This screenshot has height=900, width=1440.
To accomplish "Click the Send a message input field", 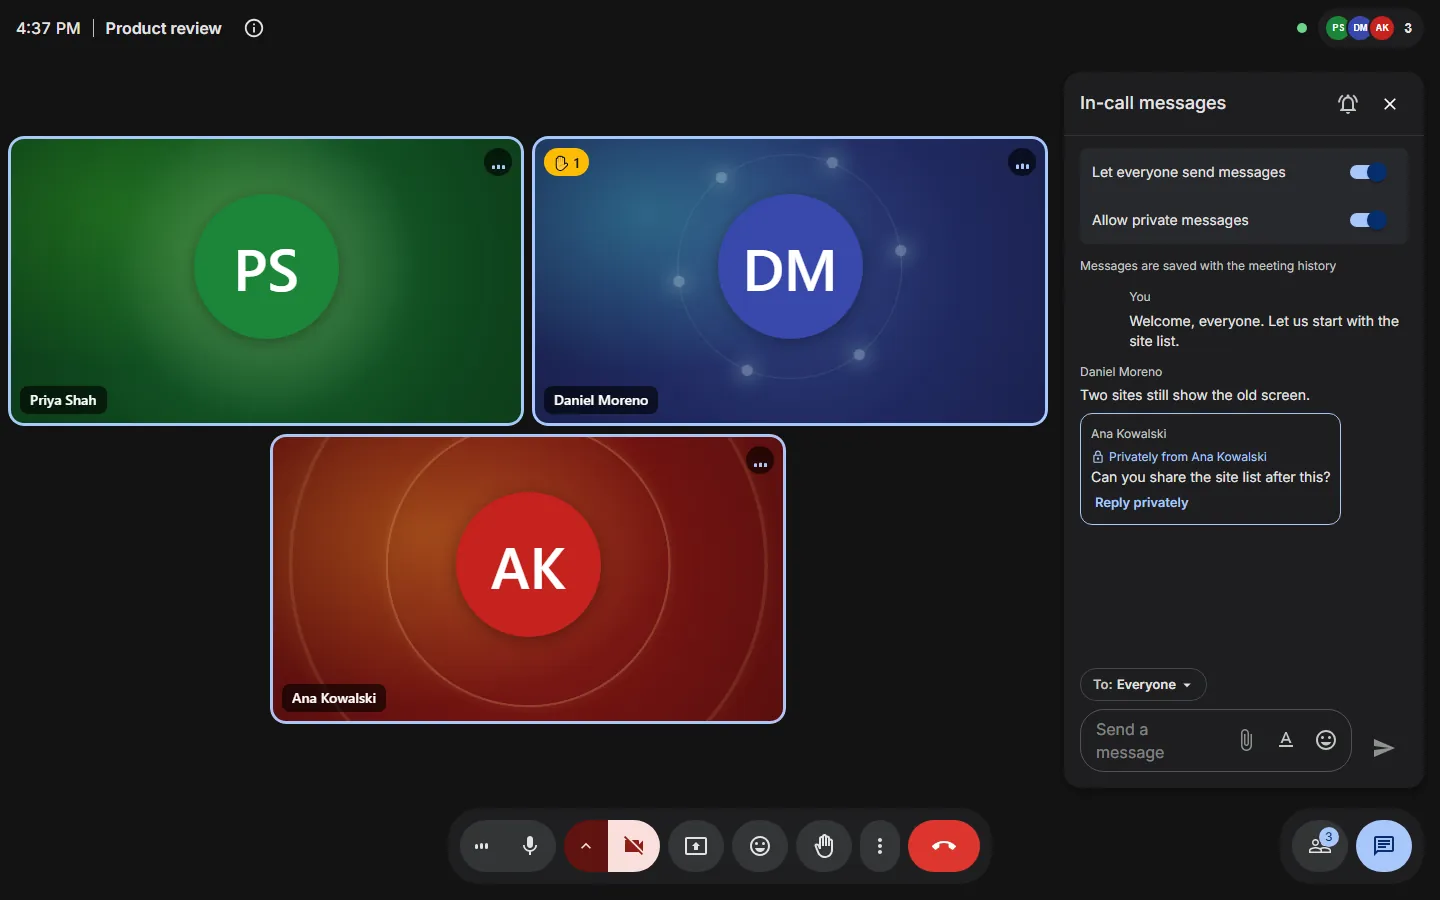I will (1156, 741).
